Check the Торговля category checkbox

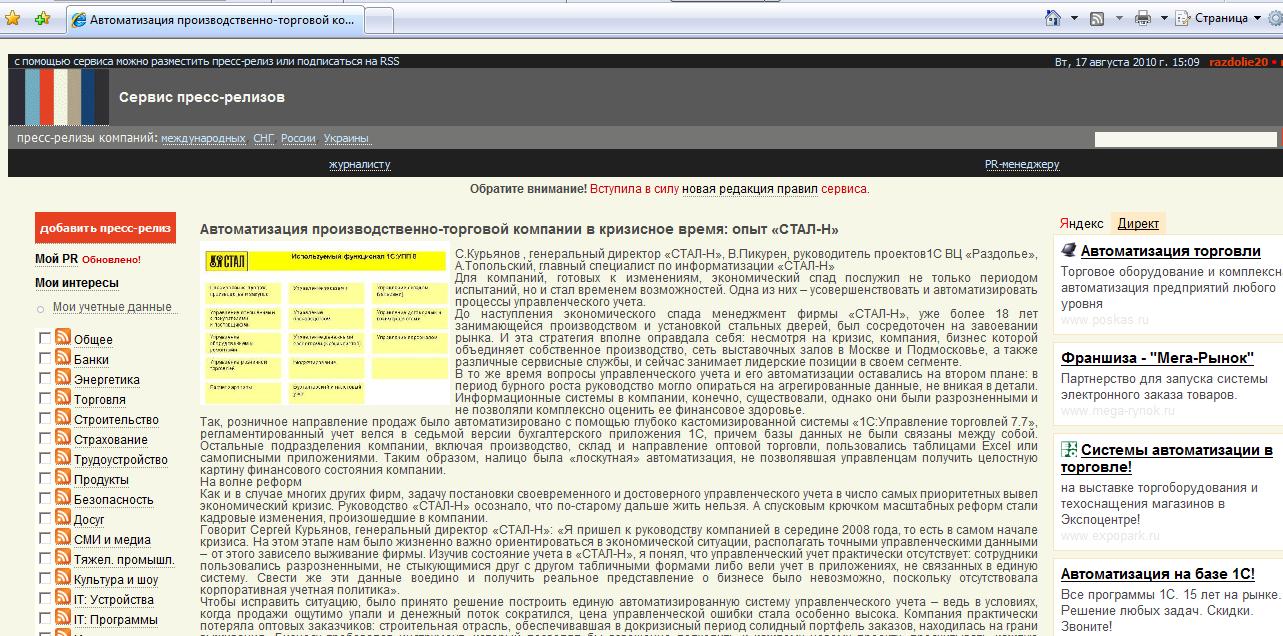pos(45,398)
